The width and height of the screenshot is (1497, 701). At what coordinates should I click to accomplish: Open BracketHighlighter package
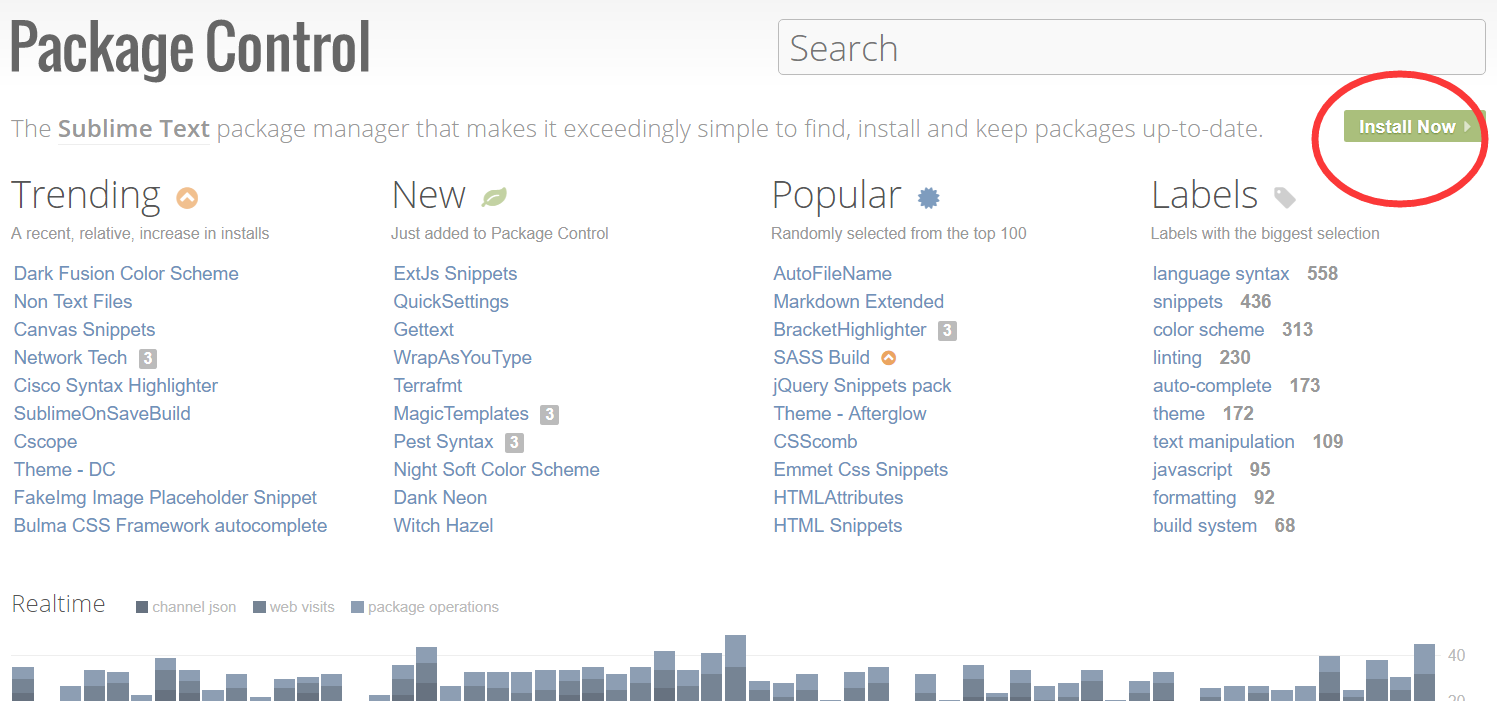coord(850,330)
